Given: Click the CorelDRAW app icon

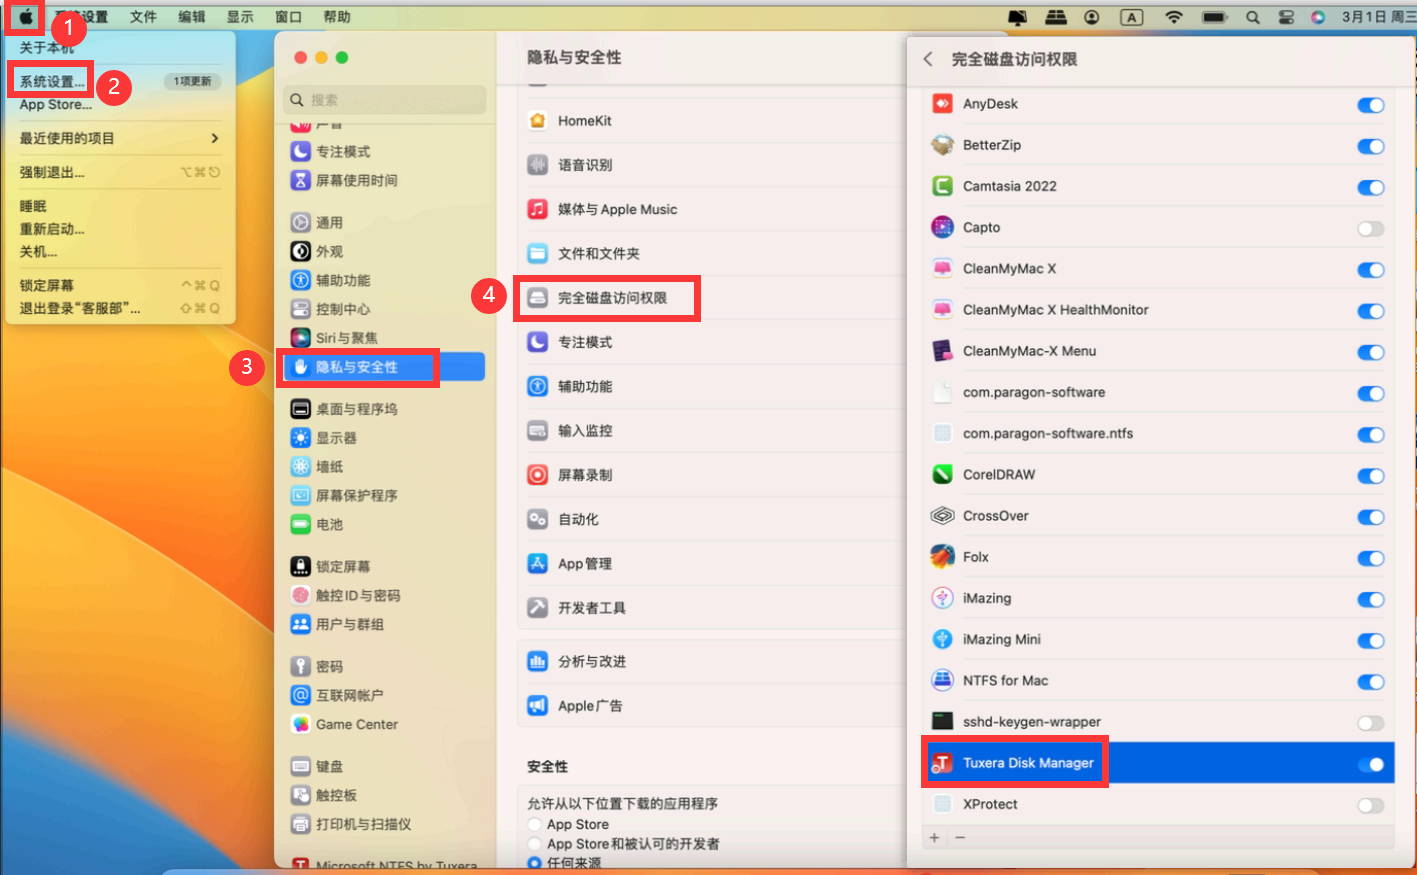Looking at the screenshot, I should [x=942, y=475].
